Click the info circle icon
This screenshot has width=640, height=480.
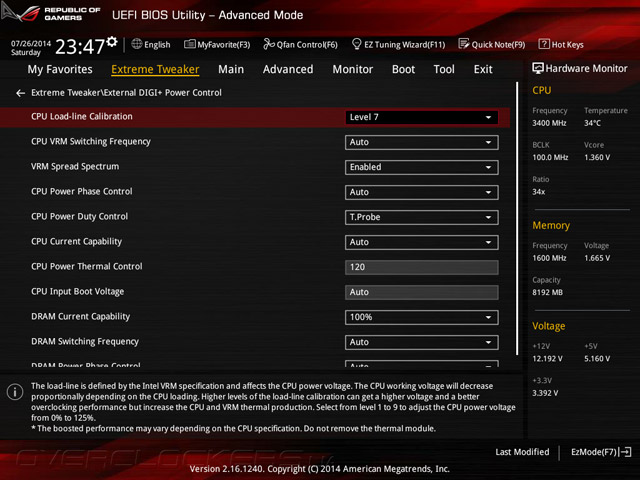click(15, 392)
